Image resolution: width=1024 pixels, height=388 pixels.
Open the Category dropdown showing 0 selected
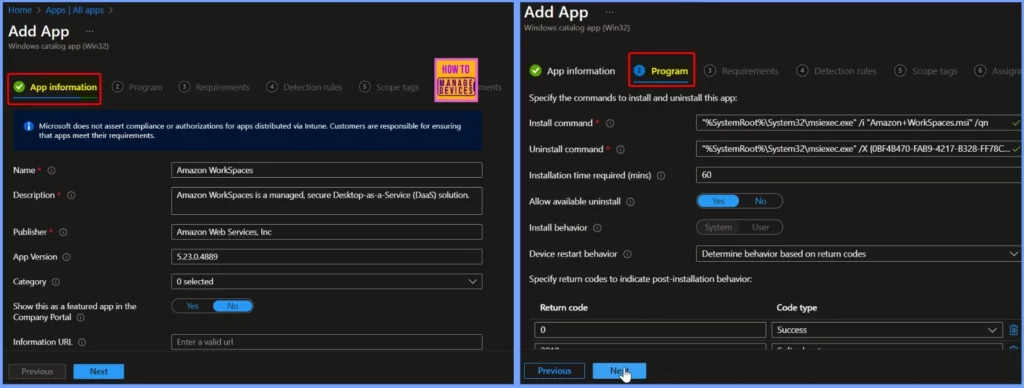[x=327, y=282]
